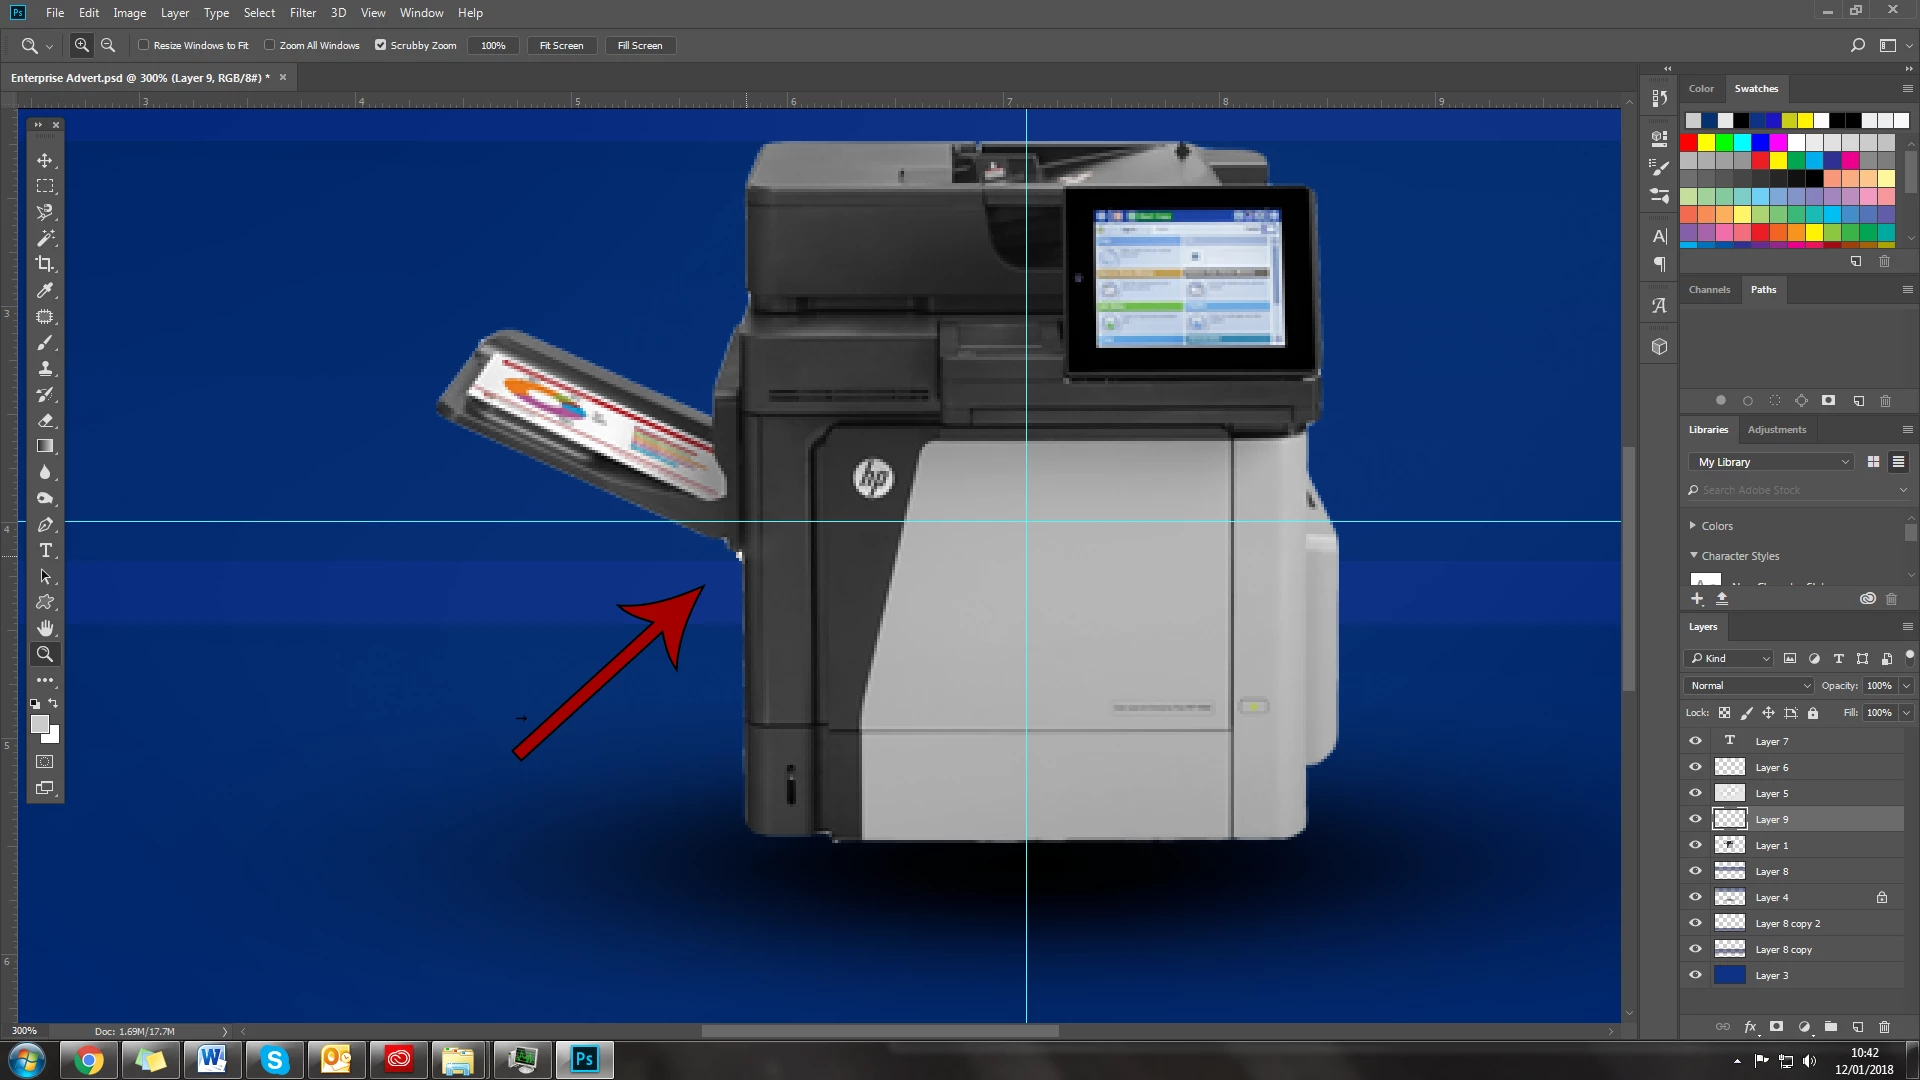Select the Eraser tool

pos(45,421)
